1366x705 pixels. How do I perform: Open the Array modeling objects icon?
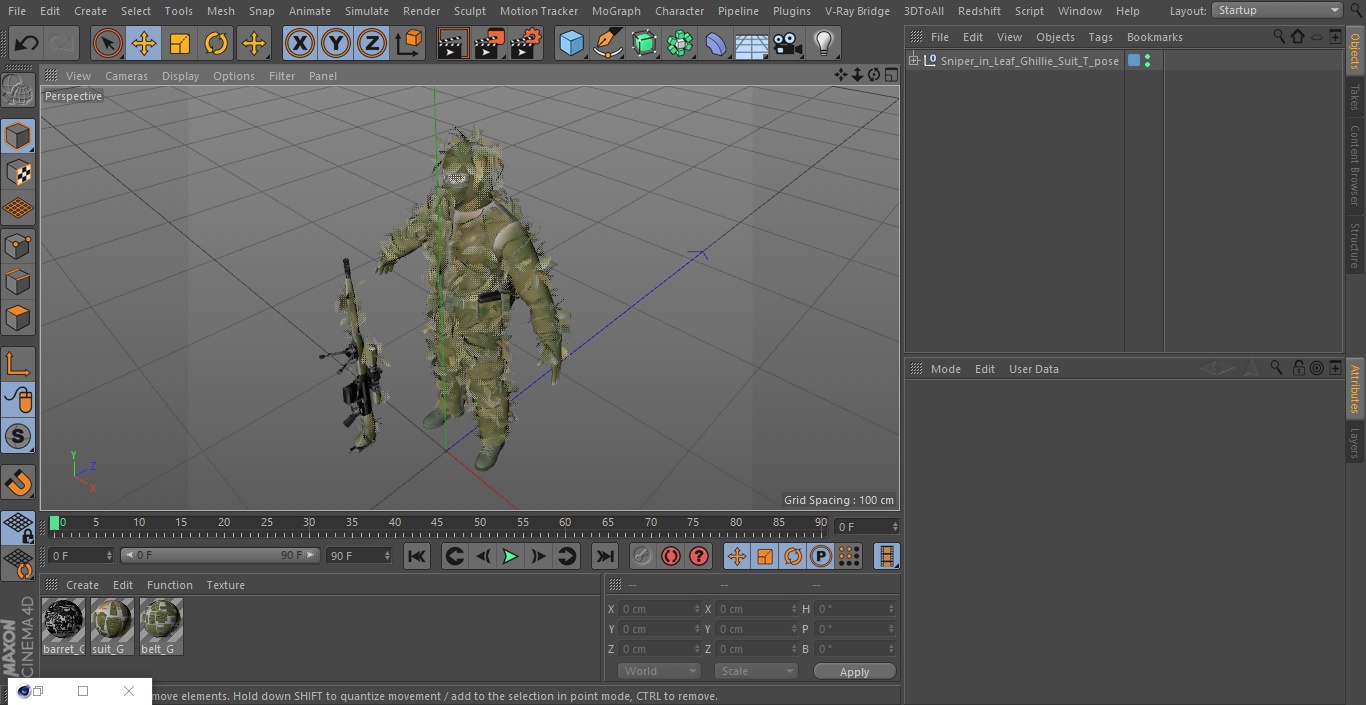pyautogui.click(x=680, y=44)
